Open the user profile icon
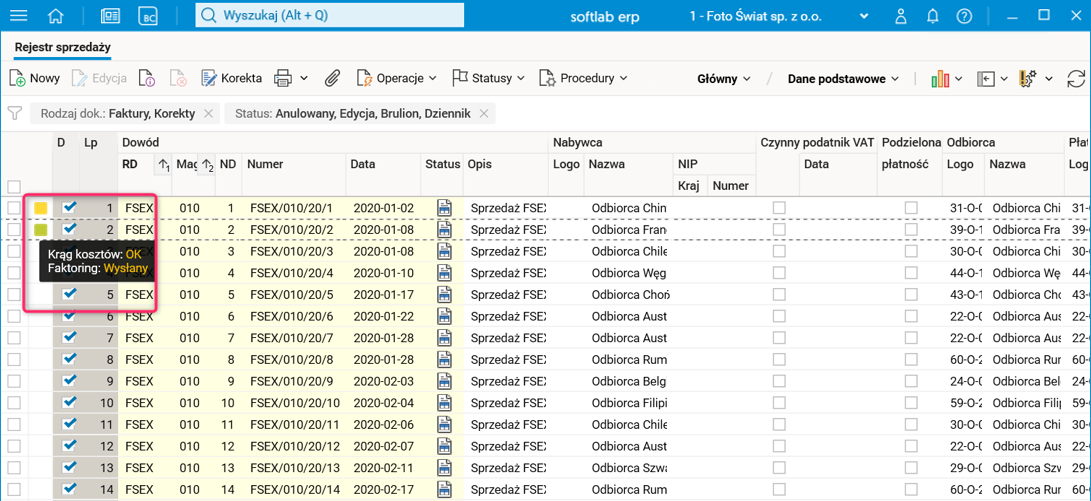This screenshot has width=1091, height=501. [x=901, y=15]
